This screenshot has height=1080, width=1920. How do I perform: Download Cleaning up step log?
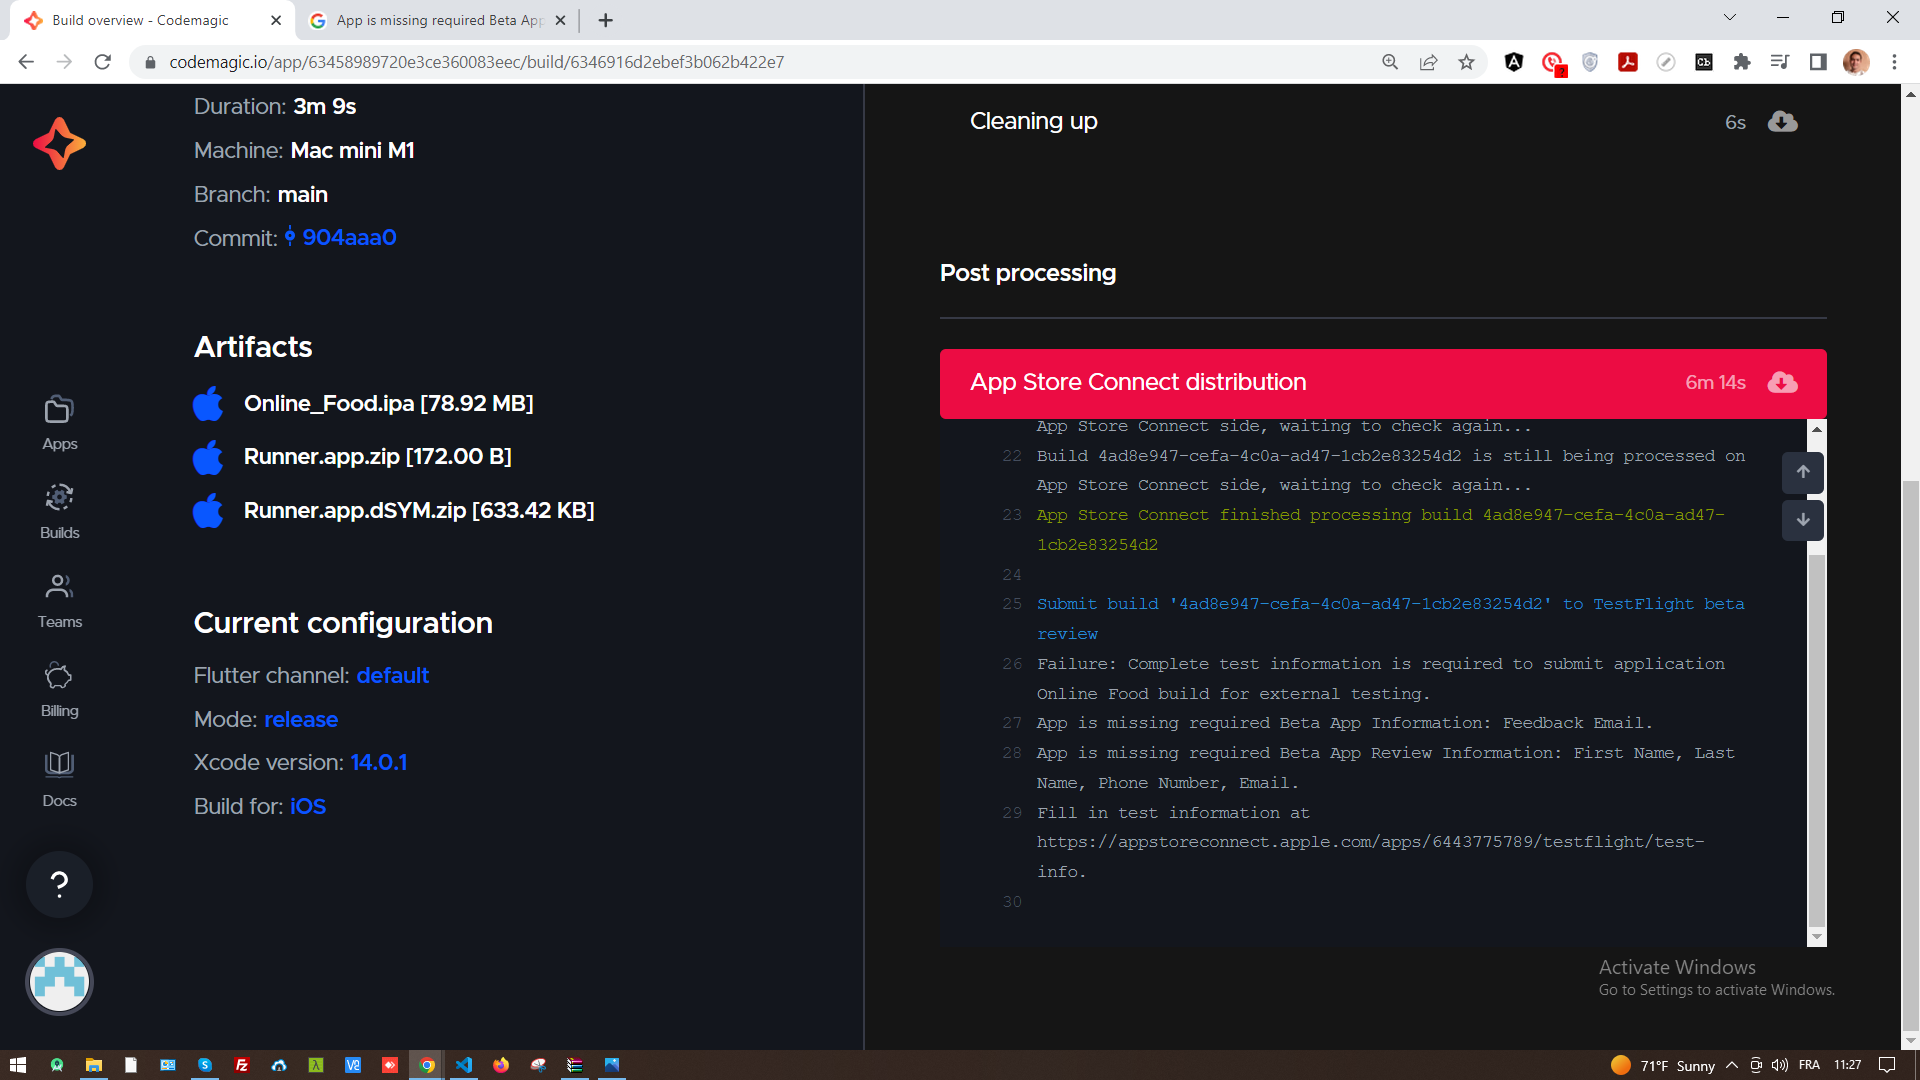point(1782,122)
